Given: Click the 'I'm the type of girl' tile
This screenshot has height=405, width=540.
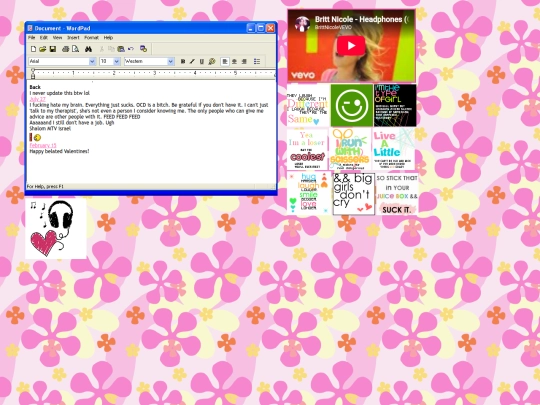Looking at the screenshot, I should pos(395,105).
